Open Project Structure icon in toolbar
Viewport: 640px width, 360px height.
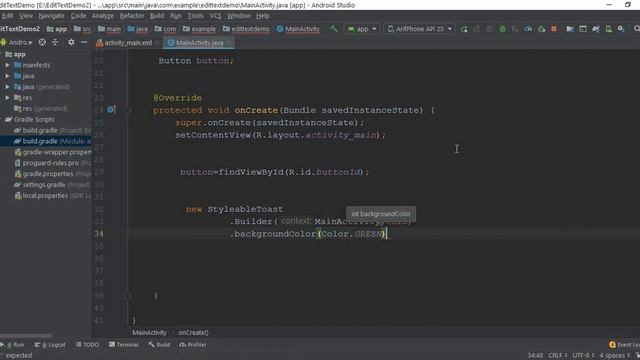(x=570, y=29)
